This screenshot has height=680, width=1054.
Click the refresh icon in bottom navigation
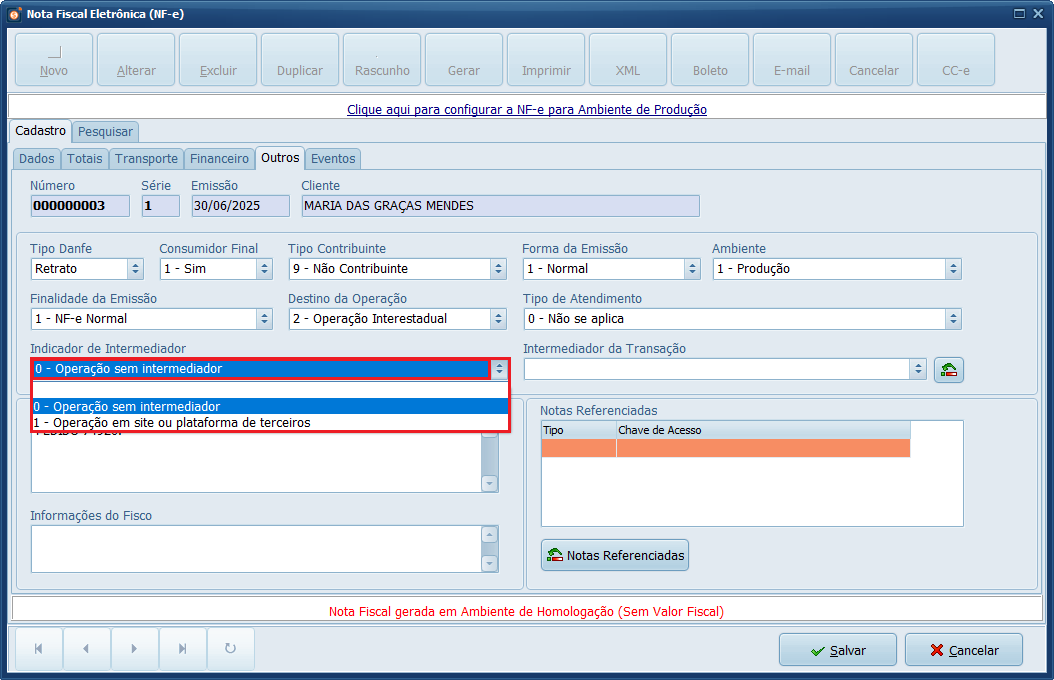click(230, 649)
